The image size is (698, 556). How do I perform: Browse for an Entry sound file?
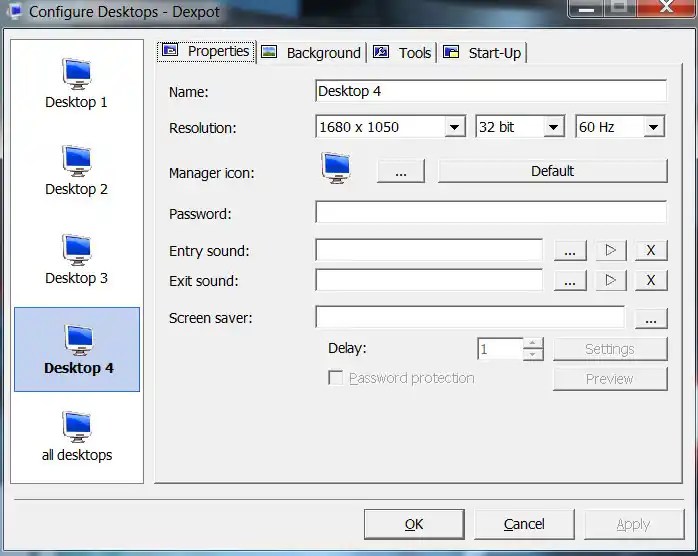570,250
